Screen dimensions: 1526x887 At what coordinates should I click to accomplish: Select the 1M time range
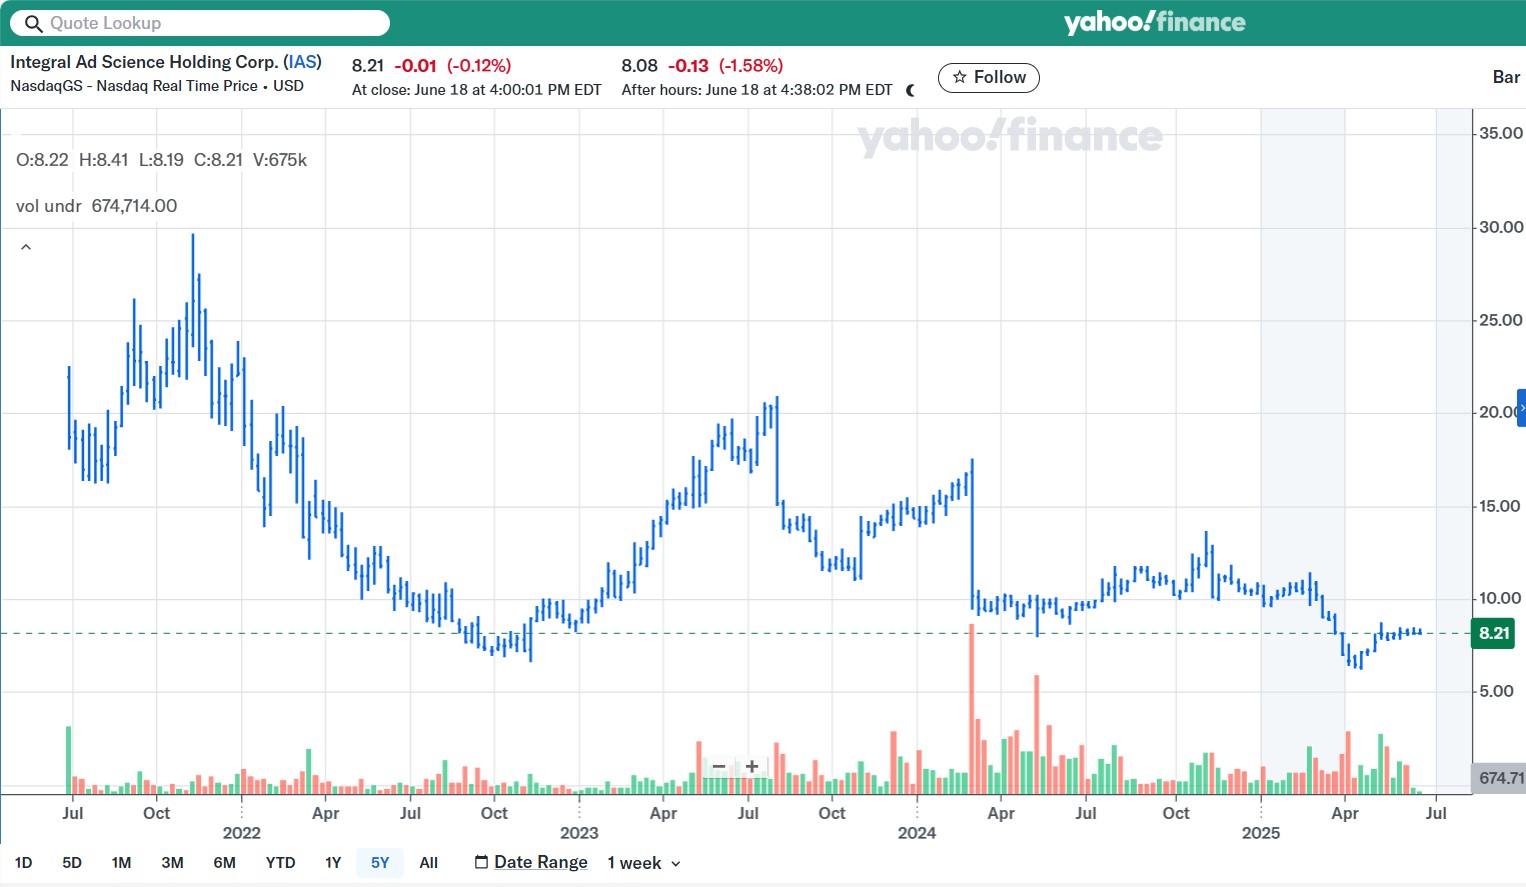click(121, 862)
